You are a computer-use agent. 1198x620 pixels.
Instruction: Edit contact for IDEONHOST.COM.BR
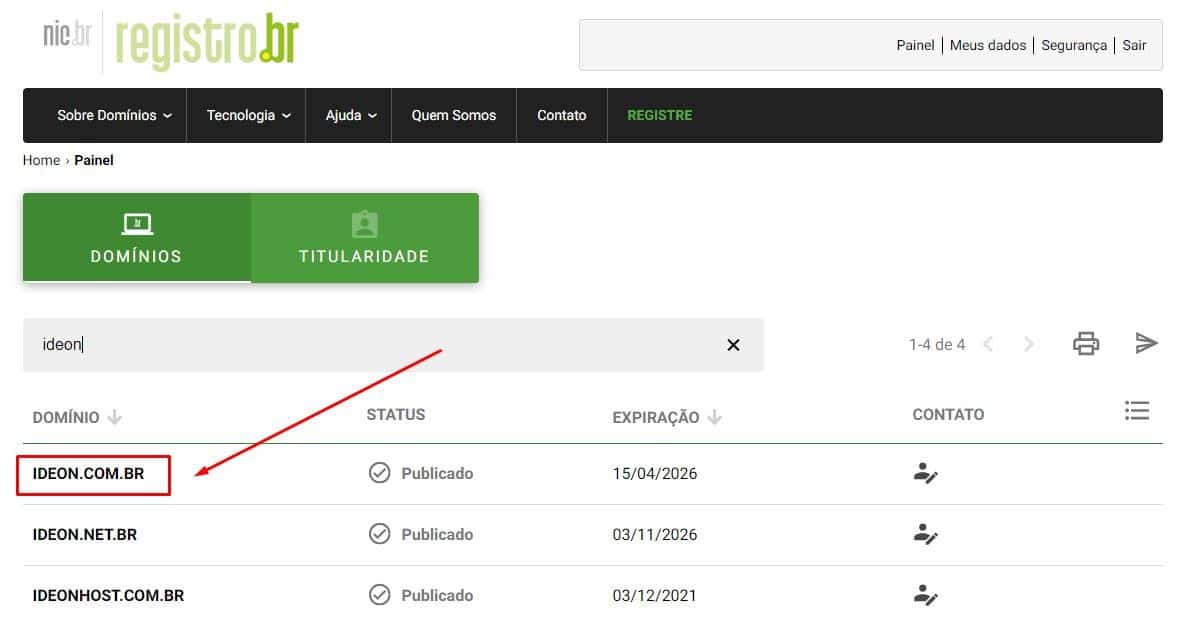click(925, 596)
